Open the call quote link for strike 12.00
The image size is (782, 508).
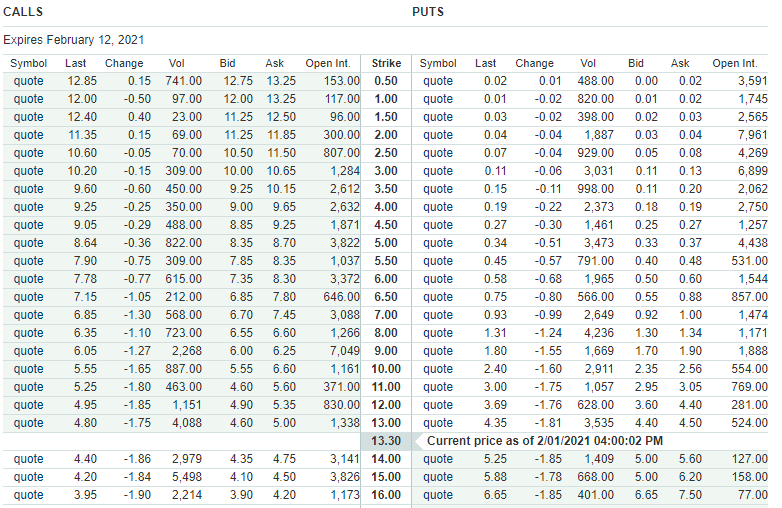28,405
